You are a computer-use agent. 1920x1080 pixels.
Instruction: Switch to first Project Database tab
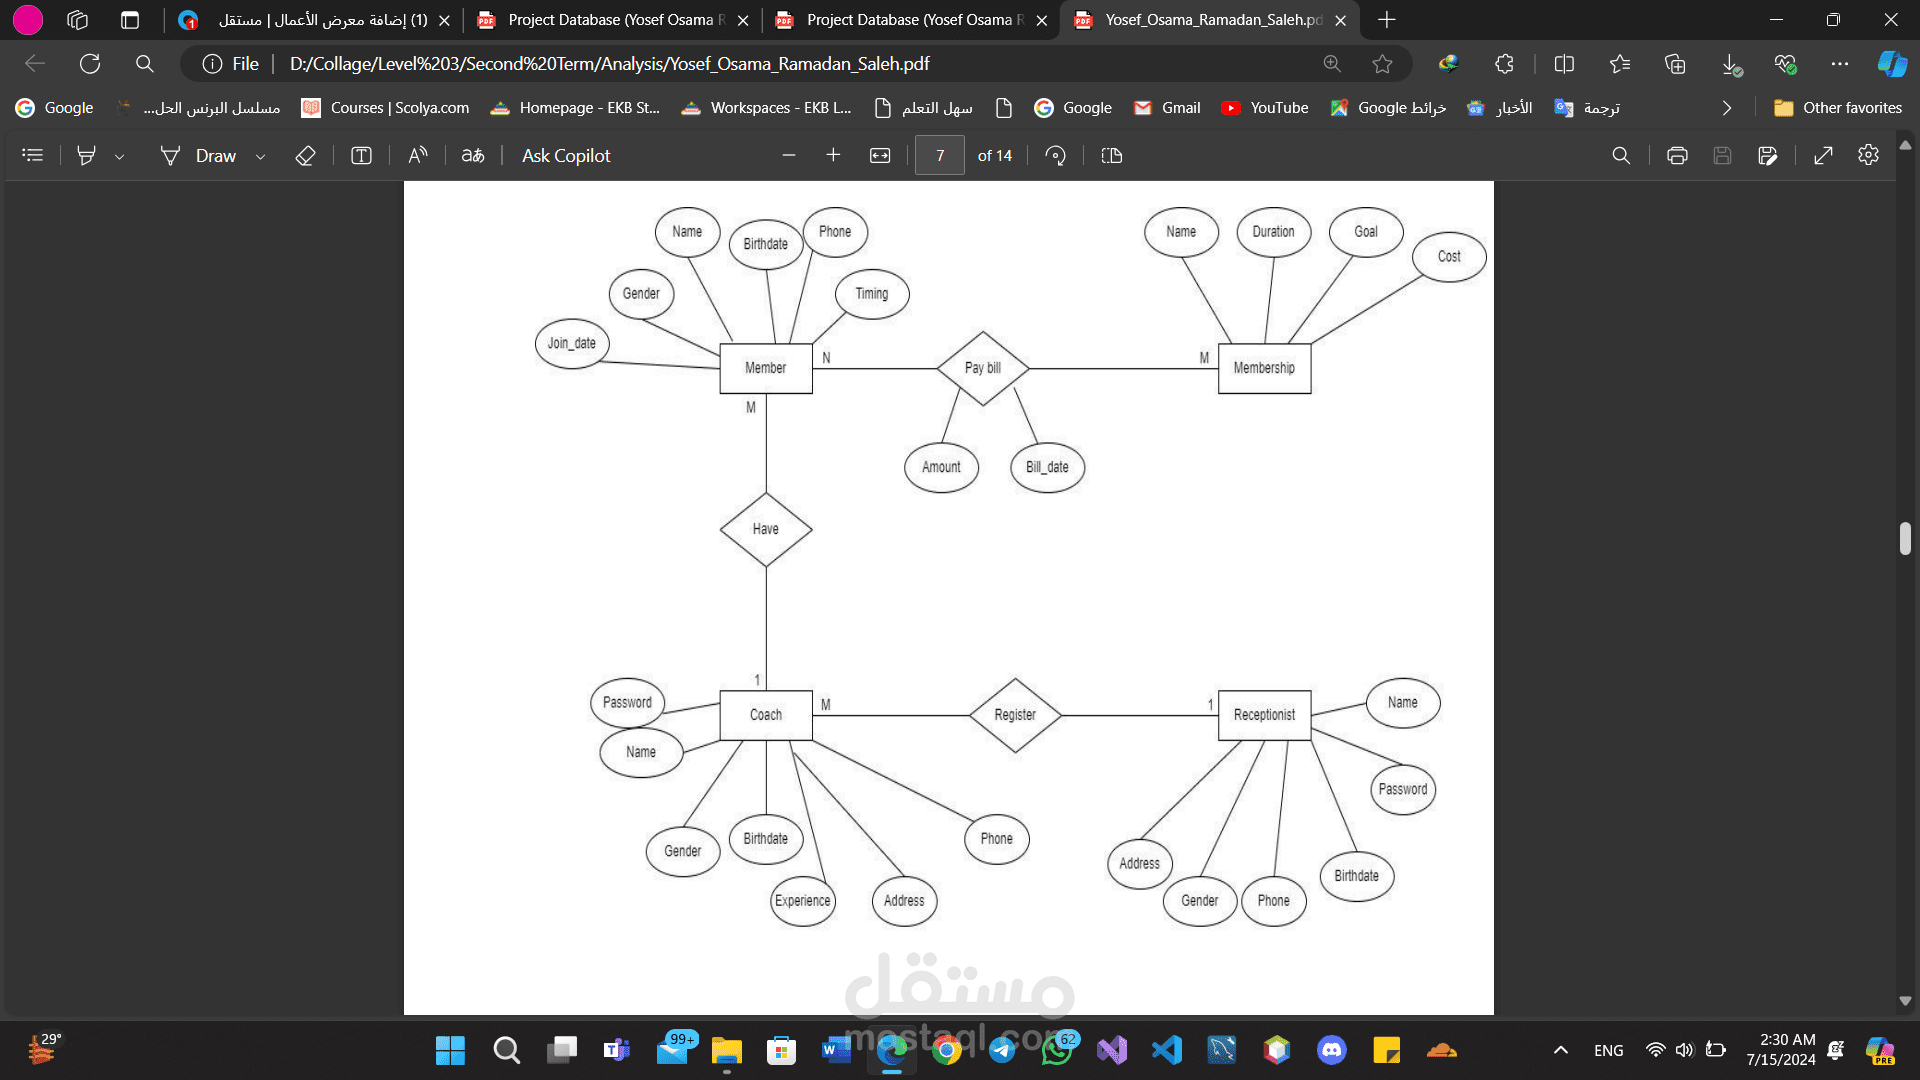[610, 20]
